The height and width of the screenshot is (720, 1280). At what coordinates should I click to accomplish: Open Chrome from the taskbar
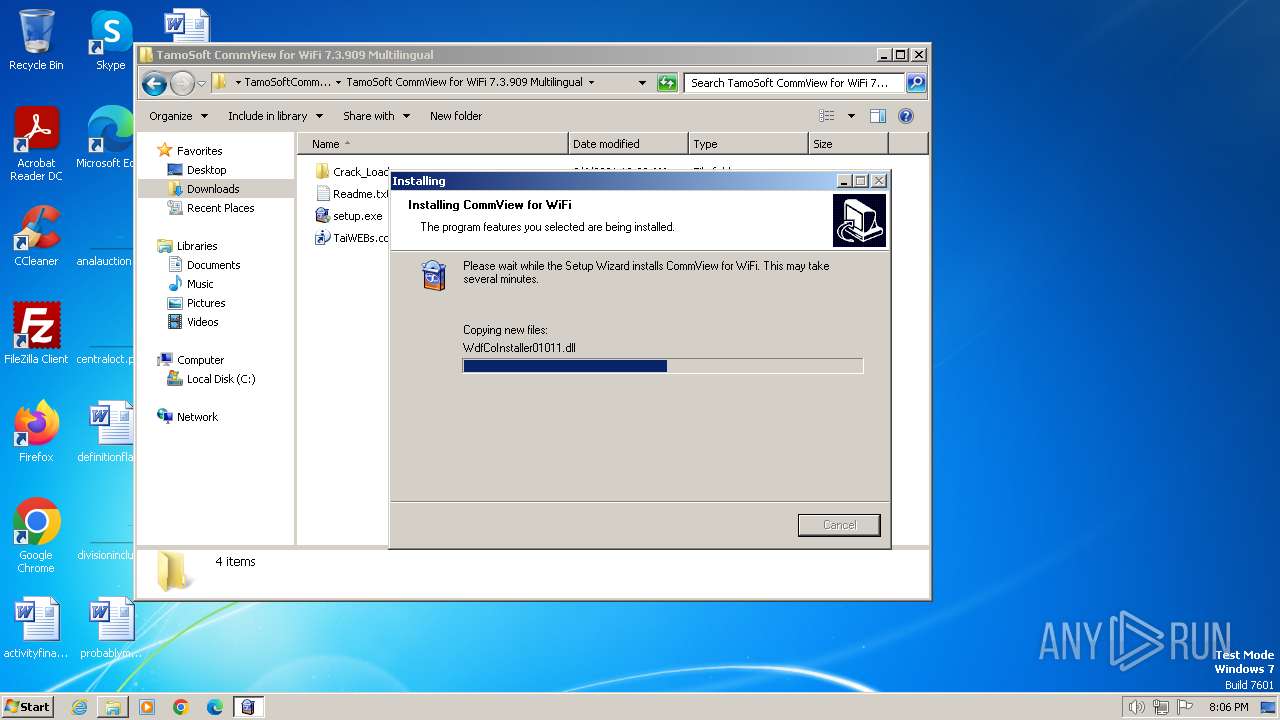pyautogui.click(x=181, y=707)
